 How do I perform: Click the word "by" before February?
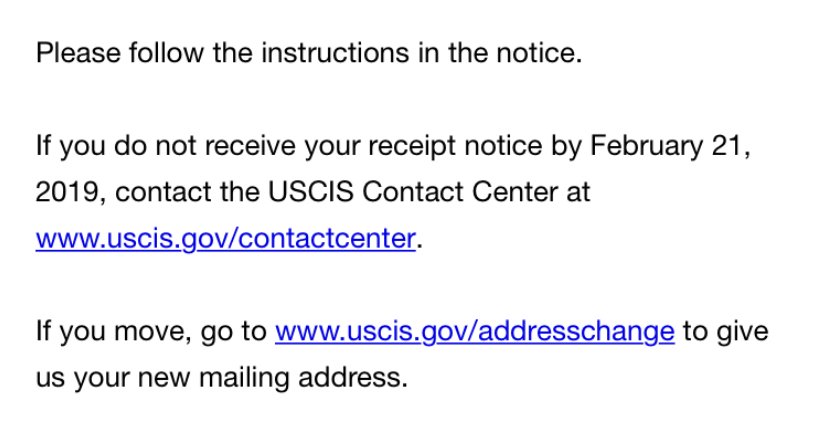[565, 146]
